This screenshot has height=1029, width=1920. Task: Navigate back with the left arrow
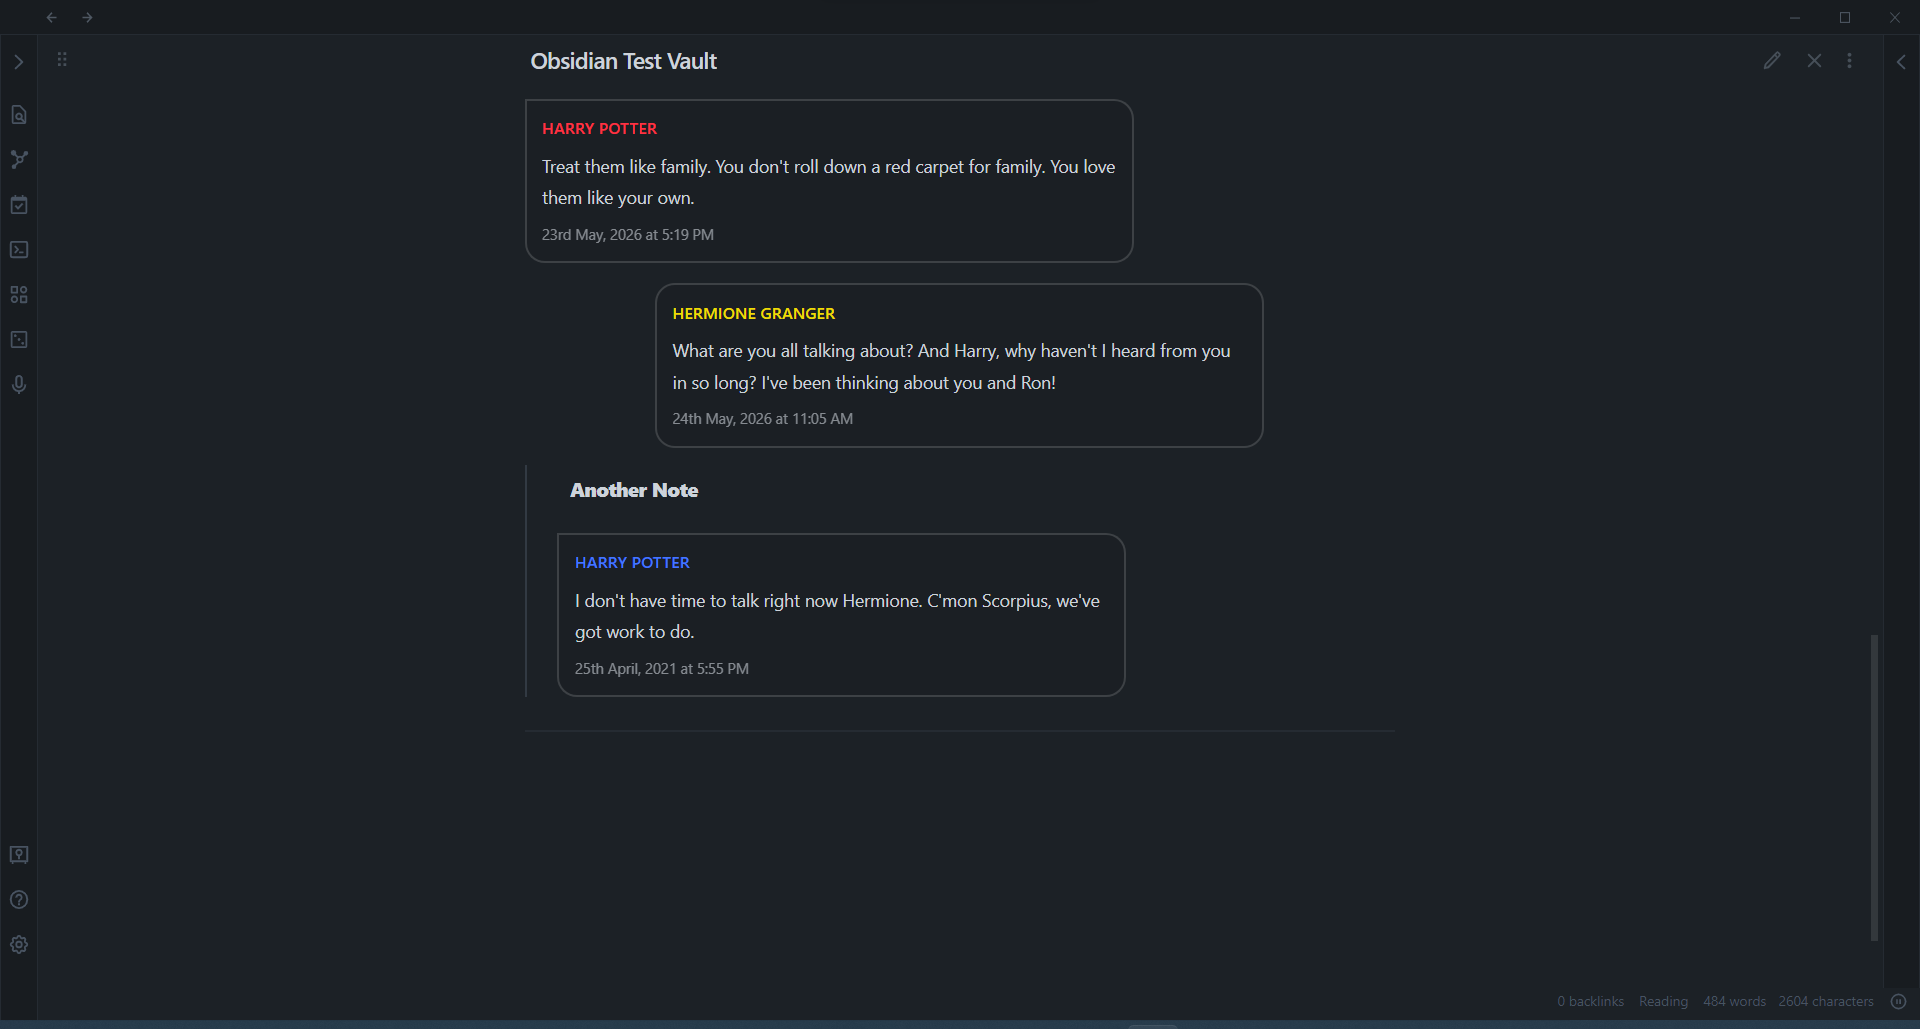click(51, 17)
